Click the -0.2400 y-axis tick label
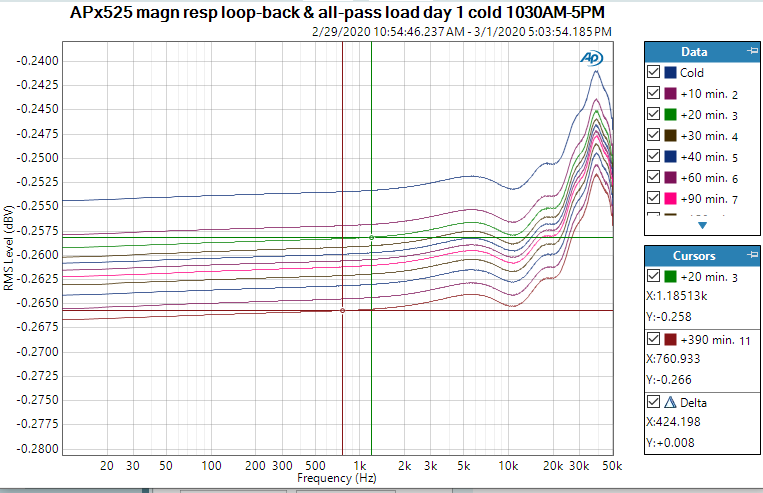Viewport: 763px width, 493px height. tap(37, 61)
